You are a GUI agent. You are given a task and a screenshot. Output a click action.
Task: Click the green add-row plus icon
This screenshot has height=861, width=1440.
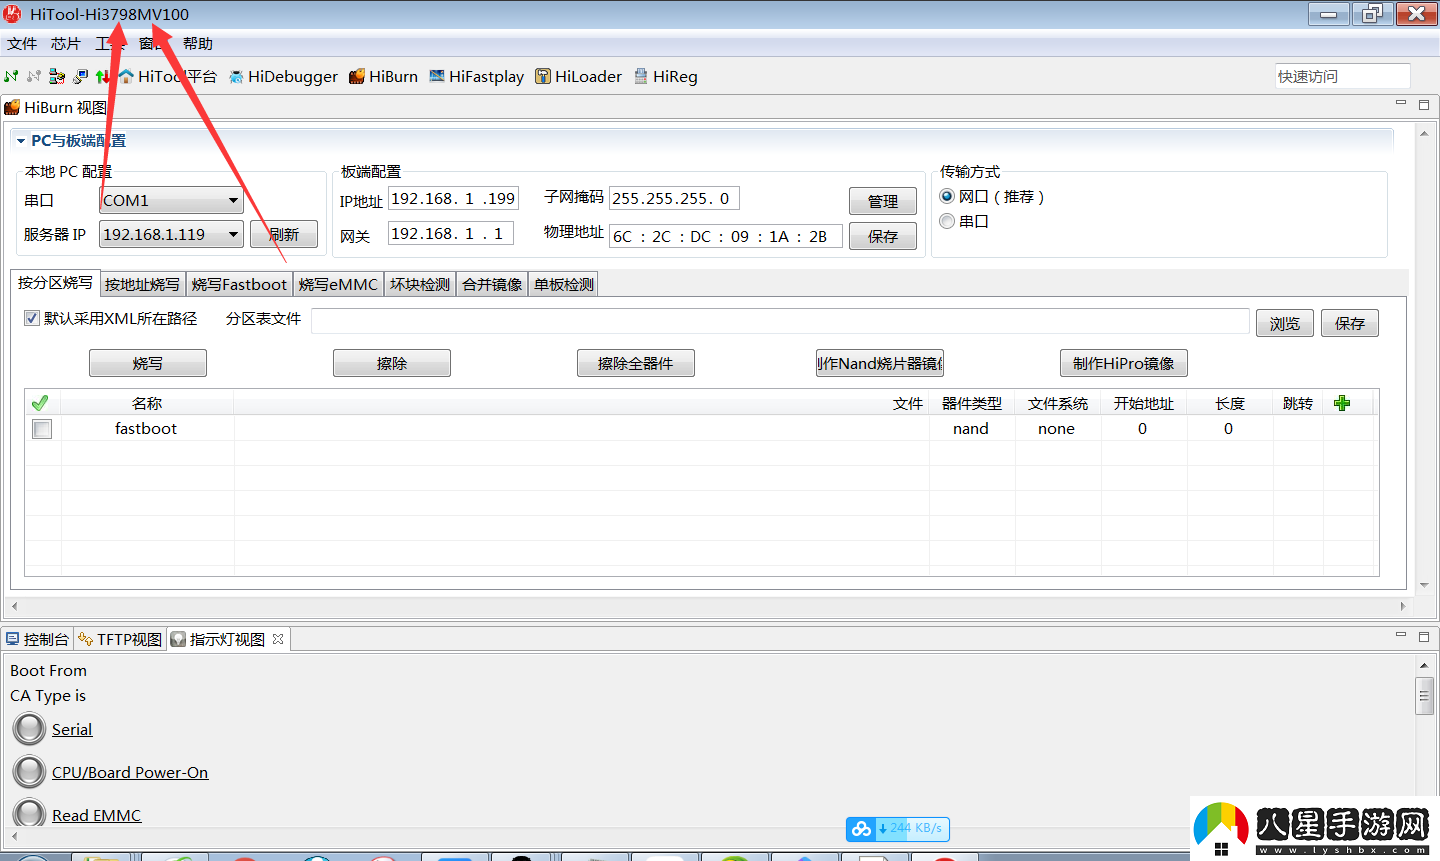click(1342, 402)
